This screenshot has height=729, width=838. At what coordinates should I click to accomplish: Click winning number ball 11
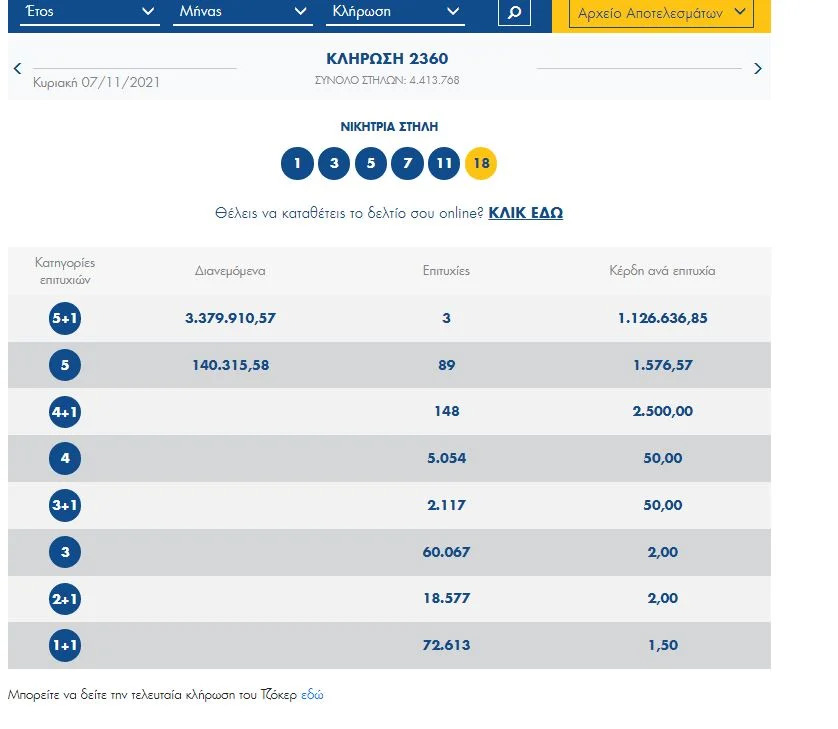444,163
